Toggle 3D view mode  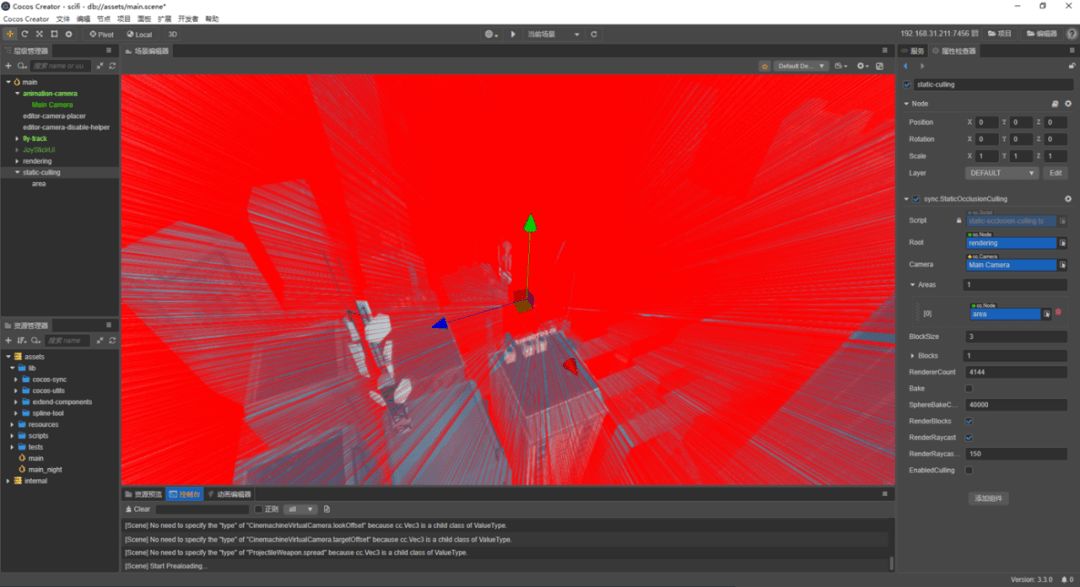pos(173,34)
